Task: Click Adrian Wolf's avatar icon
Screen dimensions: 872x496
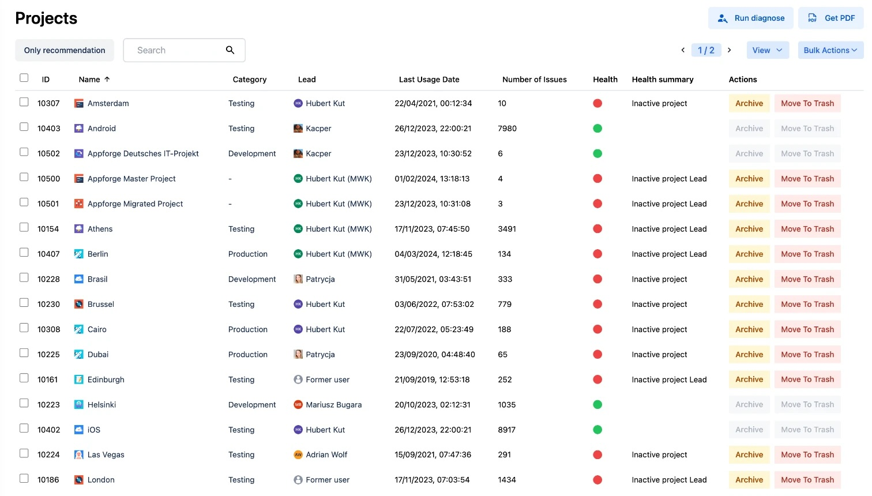Action: click(x=298, y=455)
